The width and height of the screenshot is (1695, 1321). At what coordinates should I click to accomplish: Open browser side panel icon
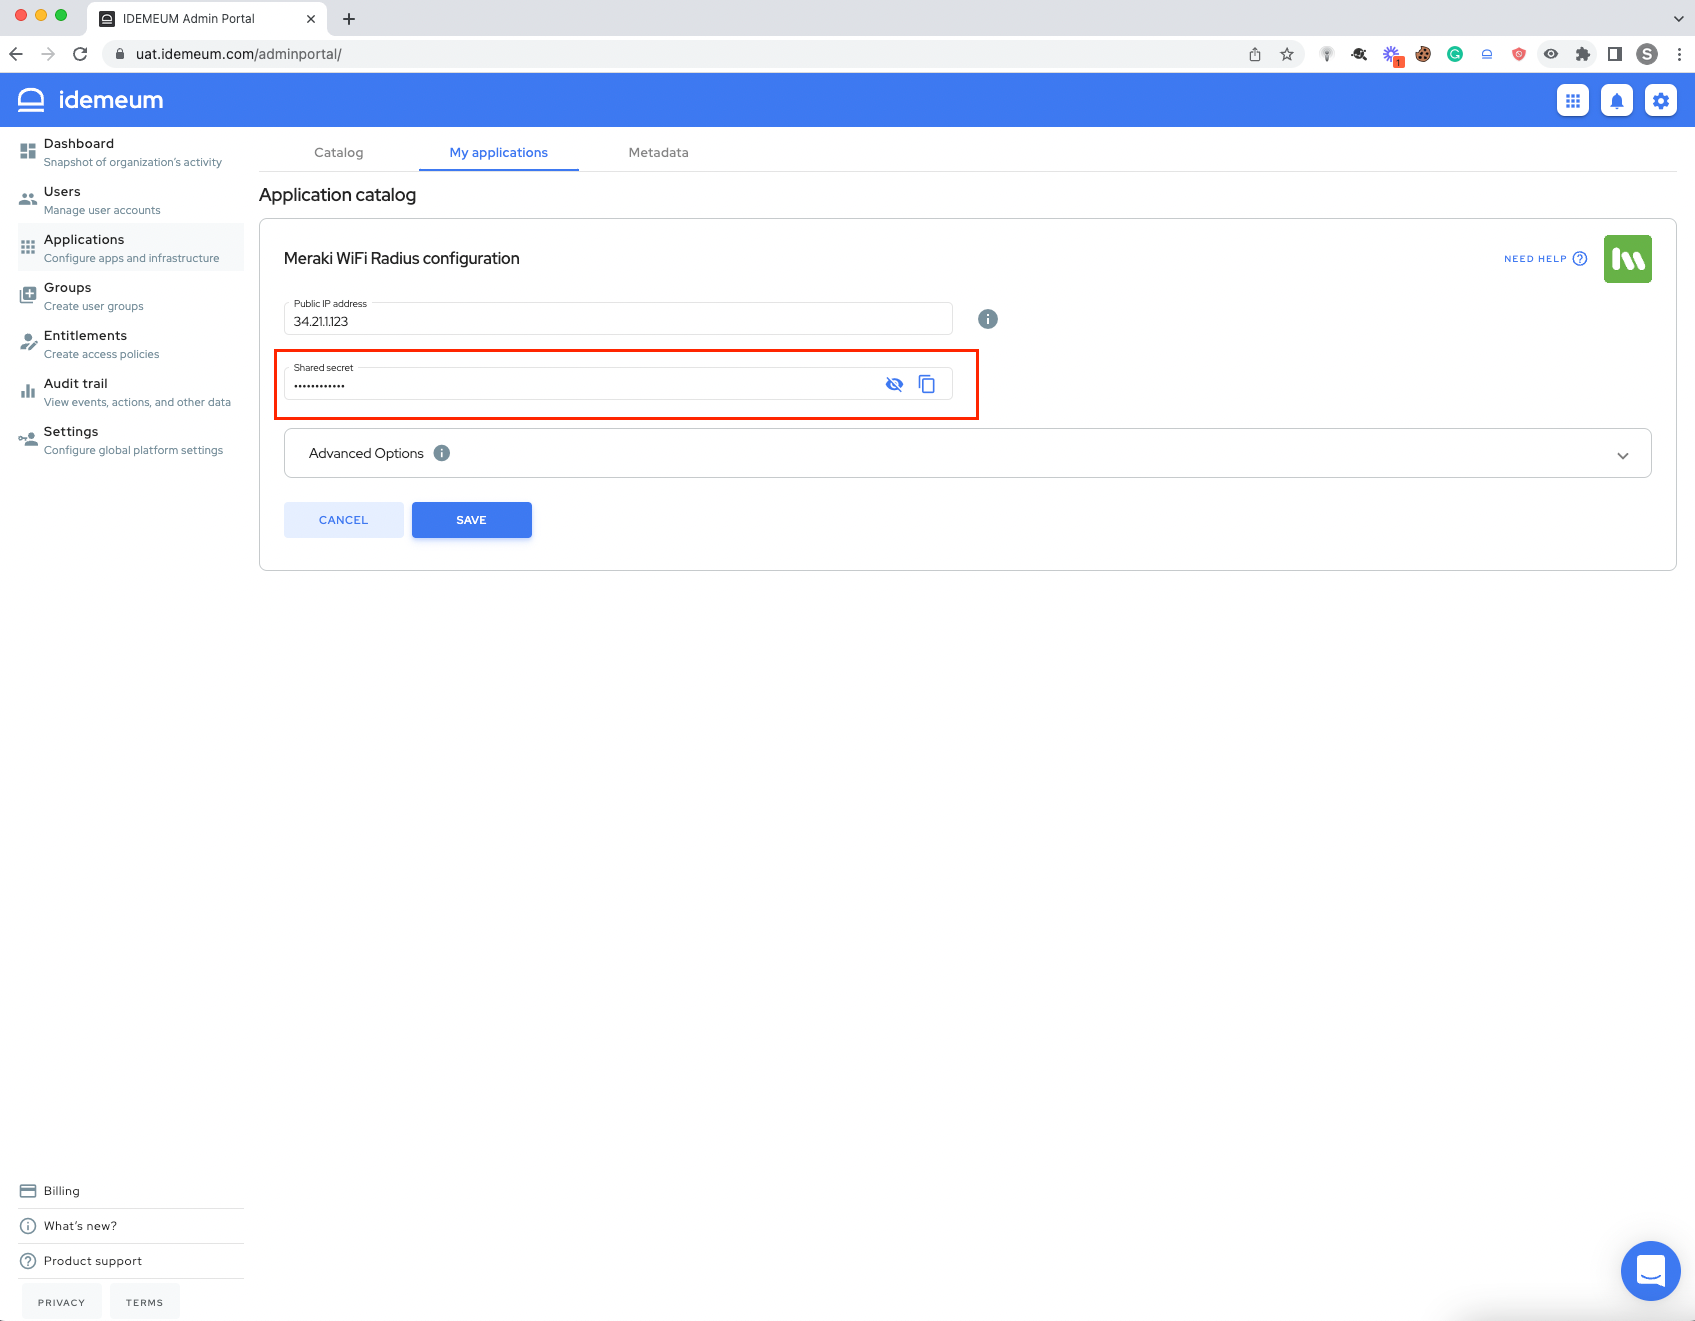(x=1615, y=54)
